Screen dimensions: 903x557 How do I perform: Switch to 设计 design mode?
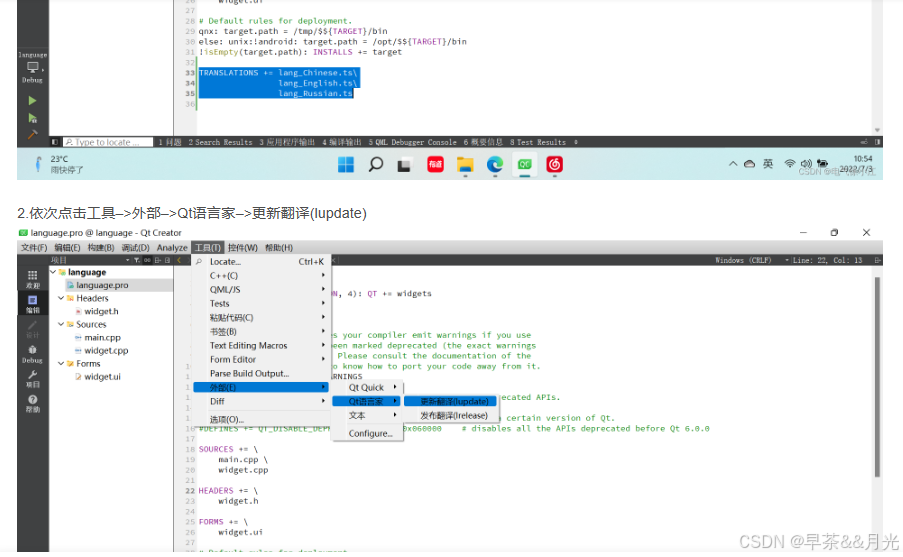click(x=32, y=329)
